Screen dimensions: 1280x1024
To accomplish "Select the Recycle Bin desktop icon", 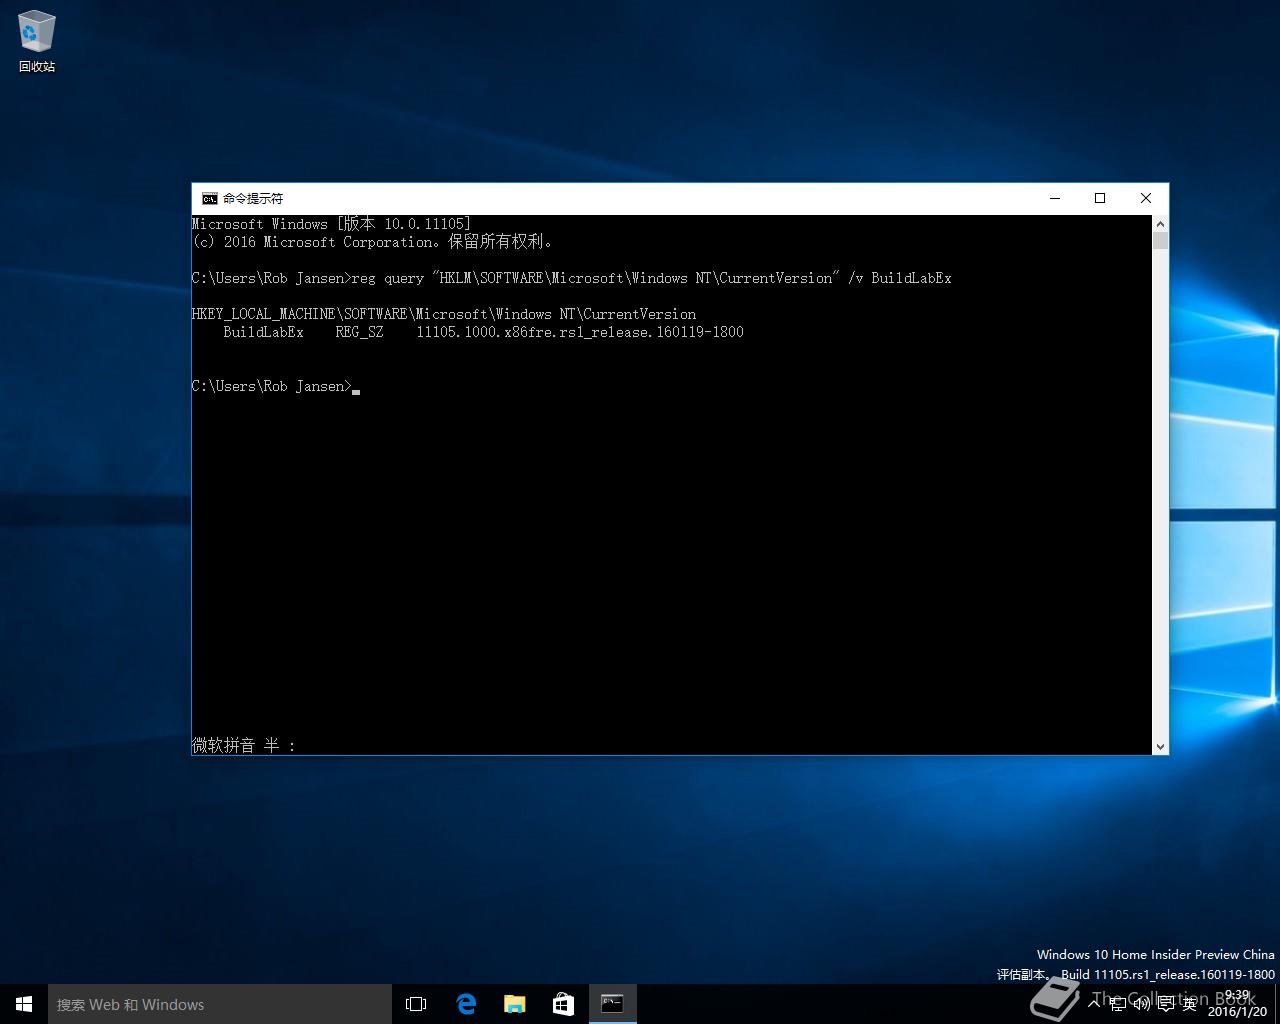I will [36, 42].
